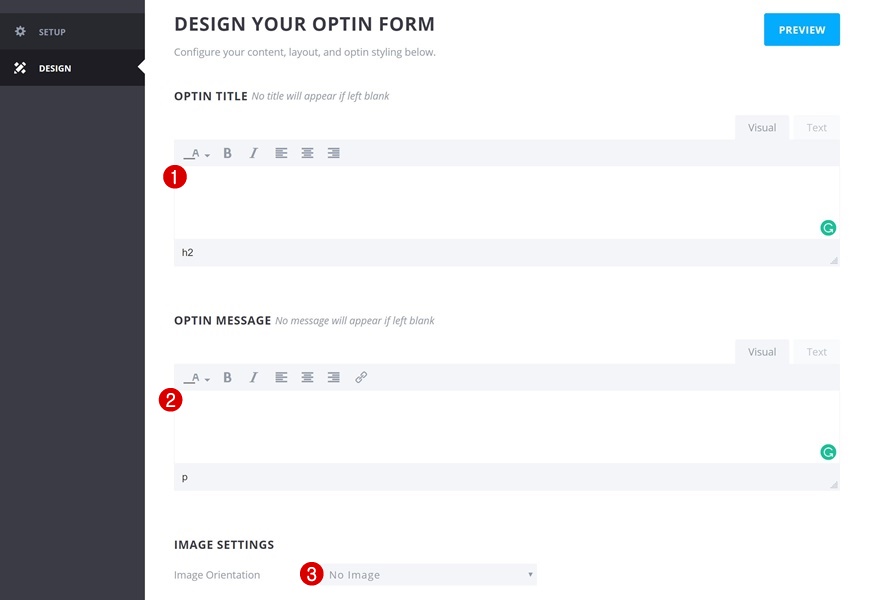Screen dimensions: 880x600
Task: Open Setup section in sidebar
Action: [54, 32]
